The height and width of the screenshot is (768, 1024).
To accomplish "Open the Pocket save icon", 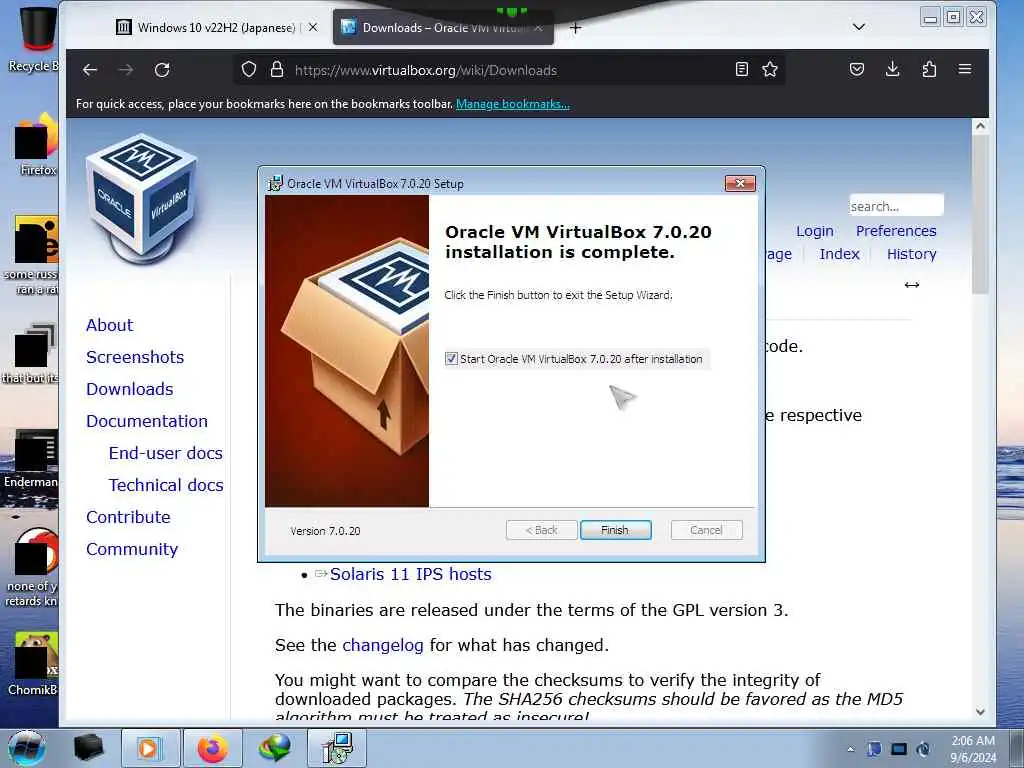I will coord(857,69).
